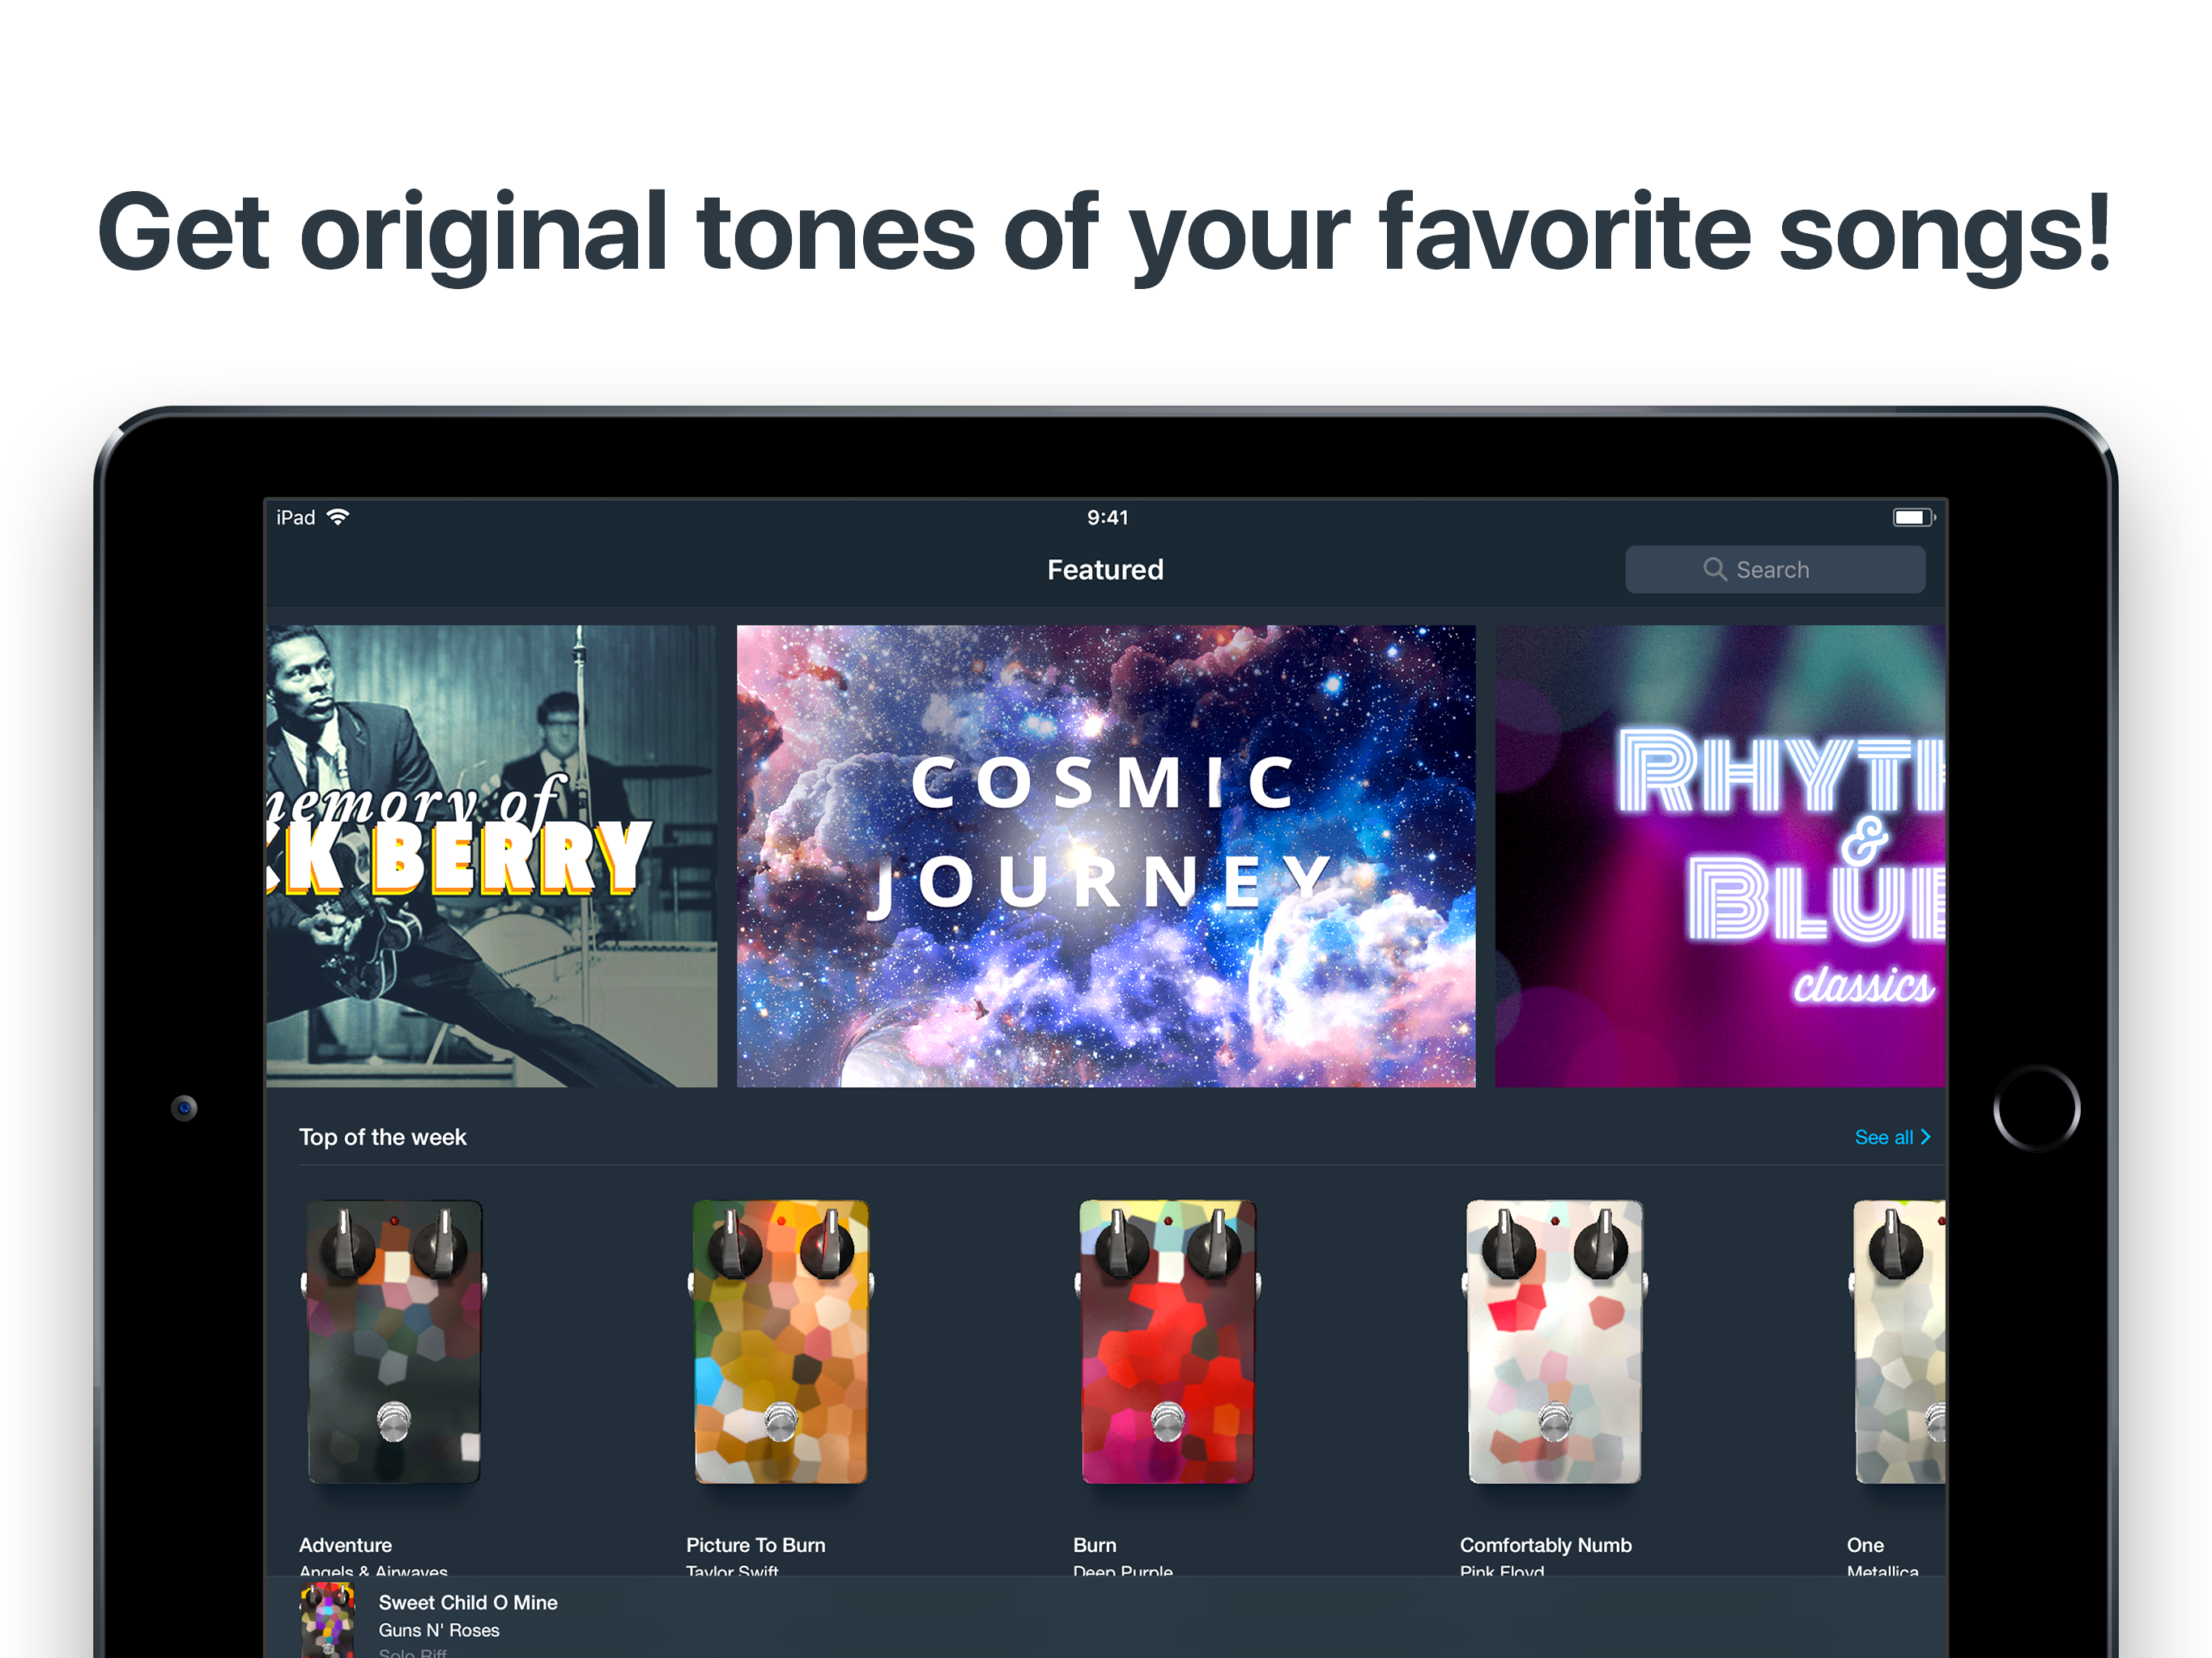2212x1658 pixels.
Task: Select the Top of the week heading
Action: (383, 1137)
